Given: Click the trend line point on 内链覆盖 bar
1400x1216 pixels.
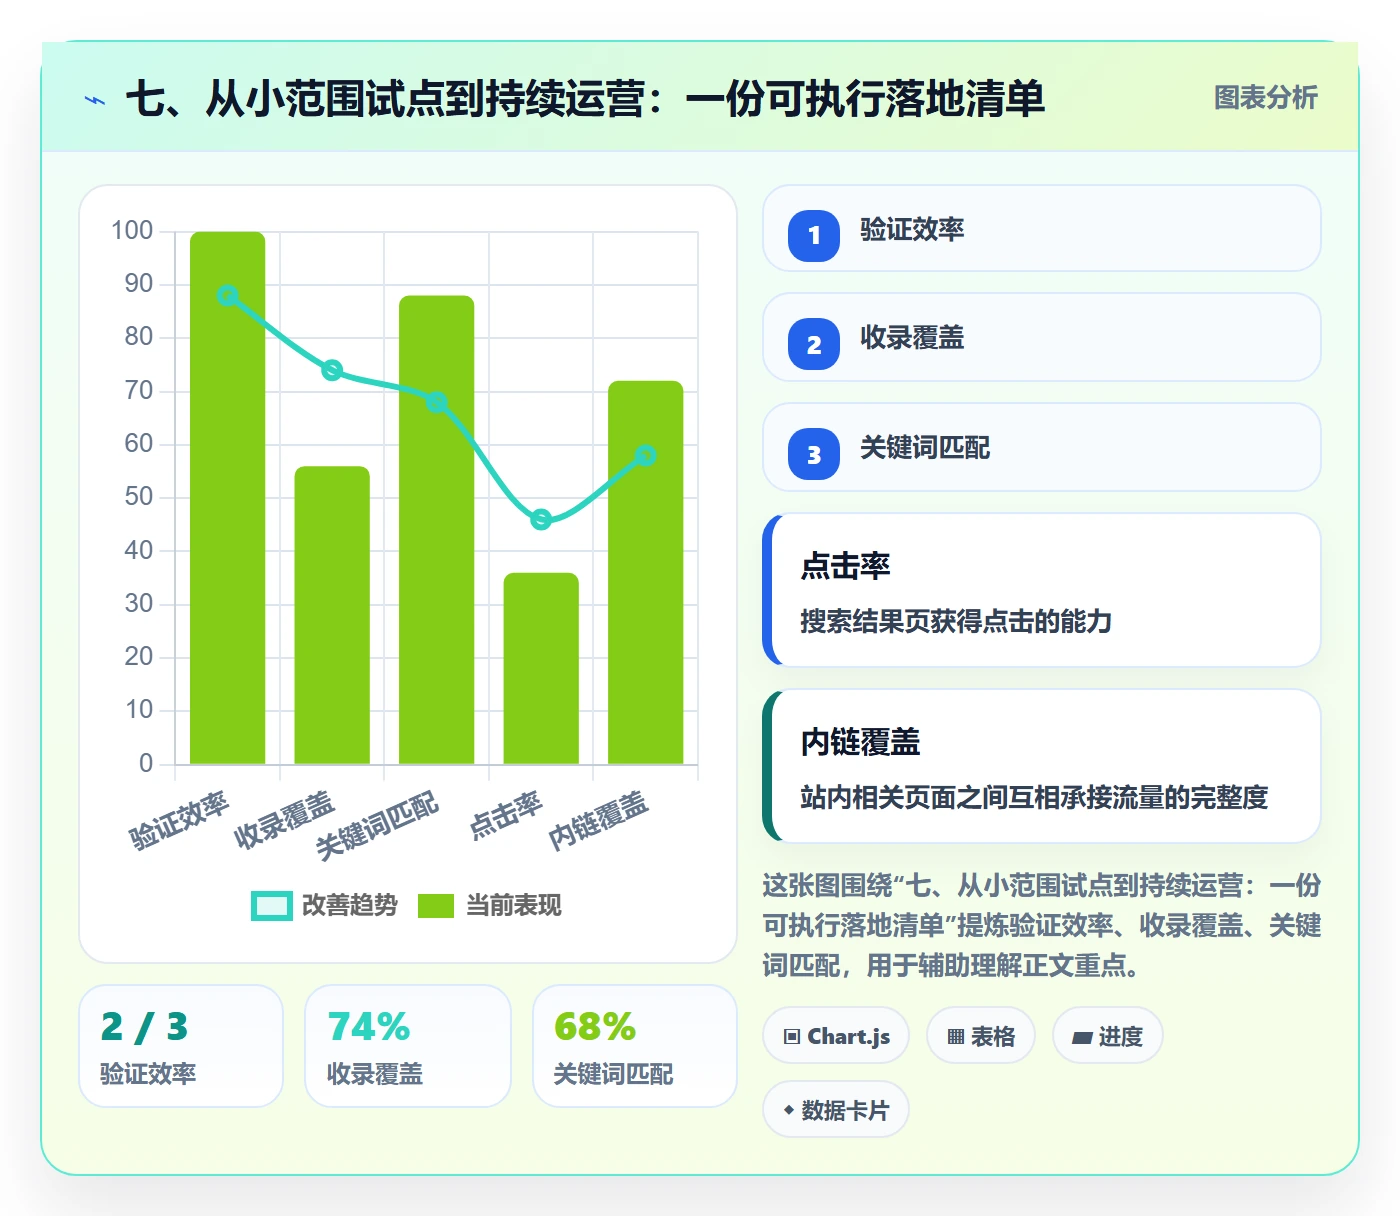Looking at the screenshot, I should [646, 455].
